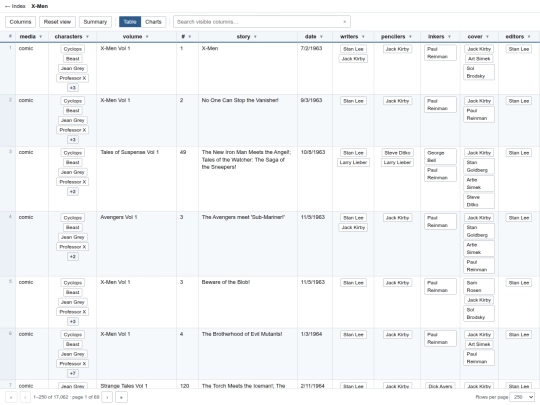The image size is (540, 405).
Task: Open the Columns button
Action: pyautogui.click(x=20, y=22)
